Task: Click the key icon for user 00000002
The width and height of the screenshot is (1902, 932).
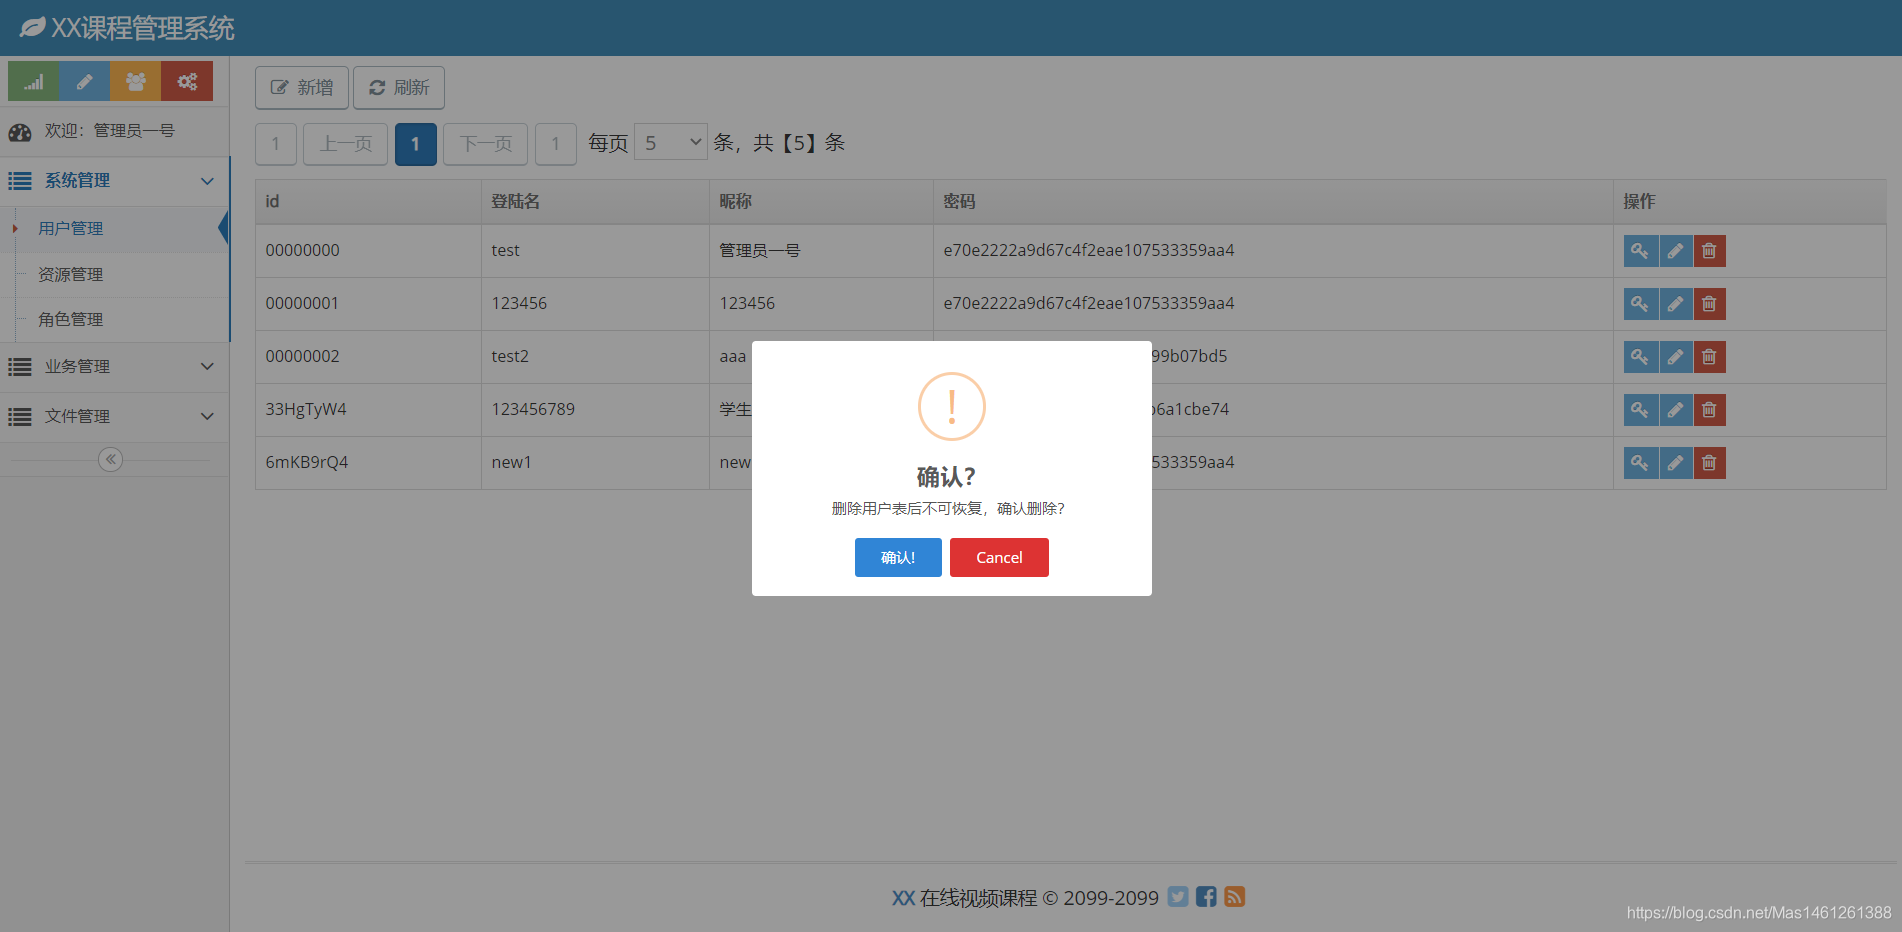Action: click(1640, 357)
